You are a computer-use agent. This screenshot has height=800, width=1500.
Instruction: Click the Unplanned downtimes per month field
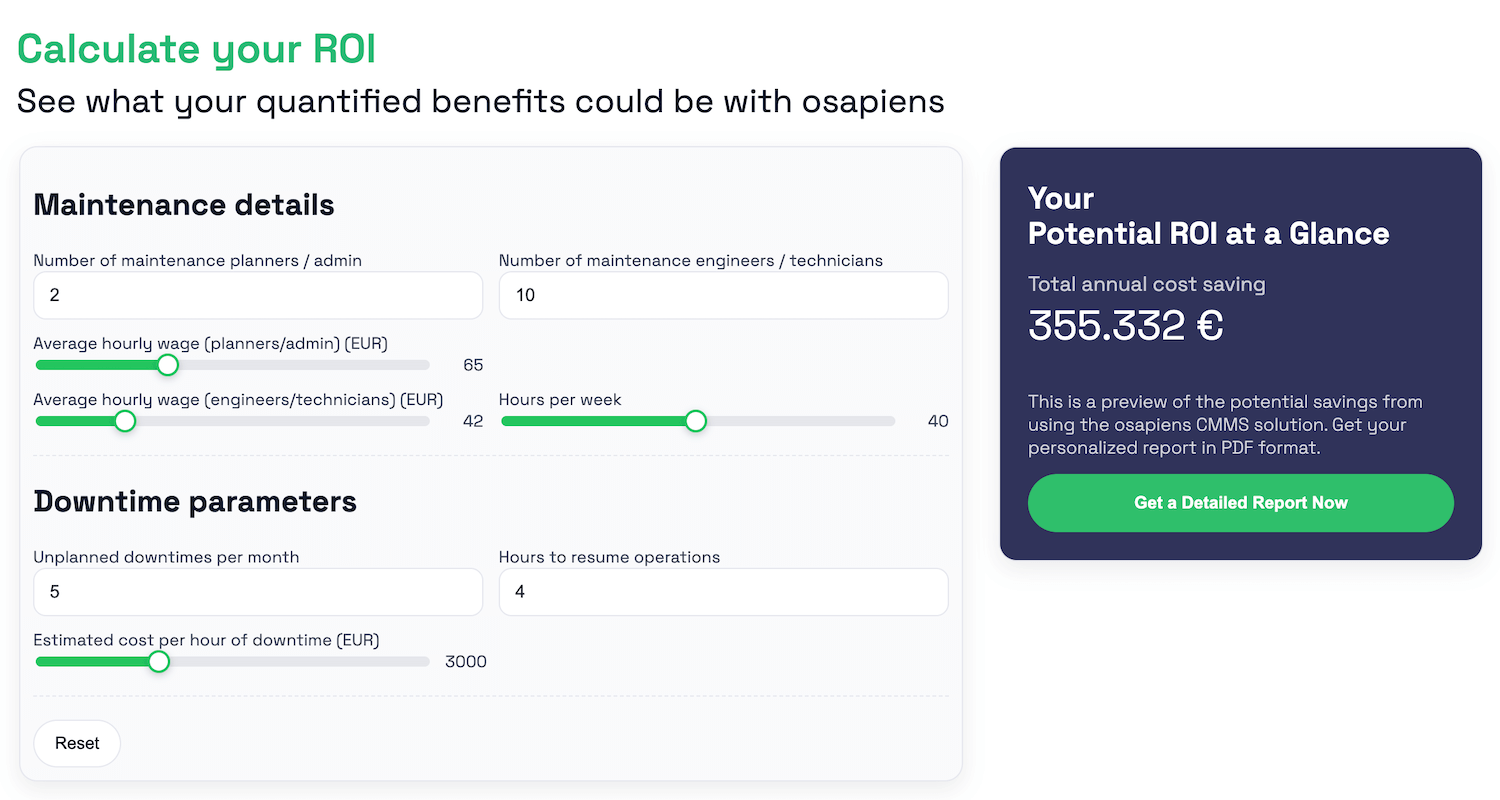point(258,592)
